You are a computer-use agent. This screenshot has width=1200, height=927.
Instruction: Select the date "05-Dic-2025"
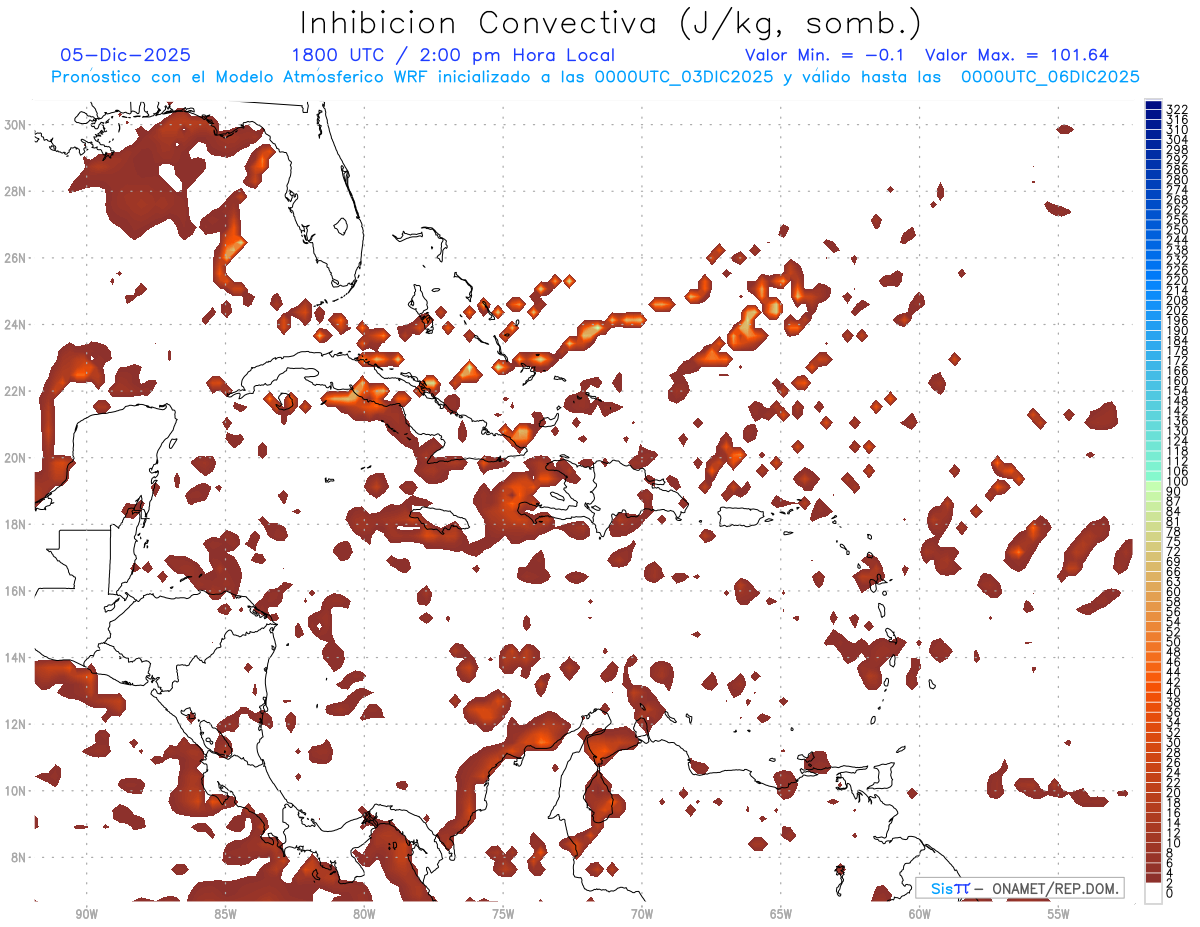click(x=125, y=55)
